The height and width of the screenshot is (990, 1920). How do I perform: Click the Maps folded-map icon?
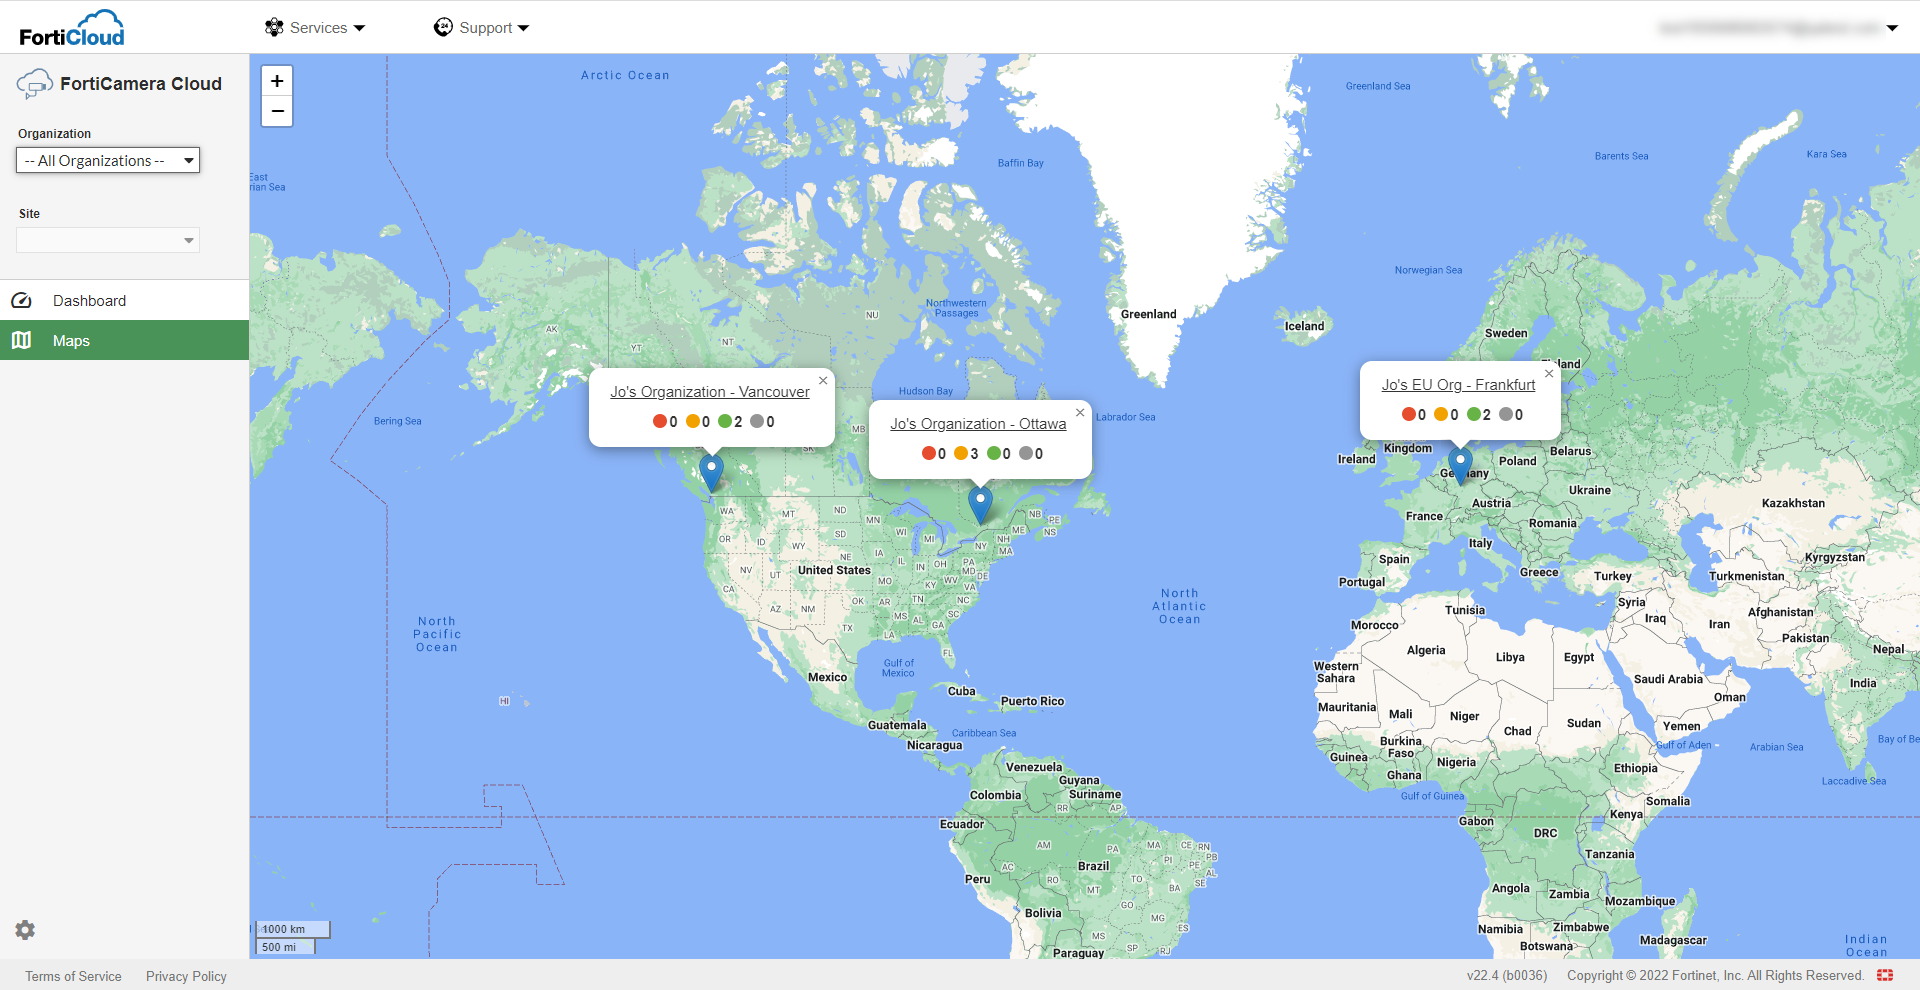pyautogui.click(x=21, y=340)
